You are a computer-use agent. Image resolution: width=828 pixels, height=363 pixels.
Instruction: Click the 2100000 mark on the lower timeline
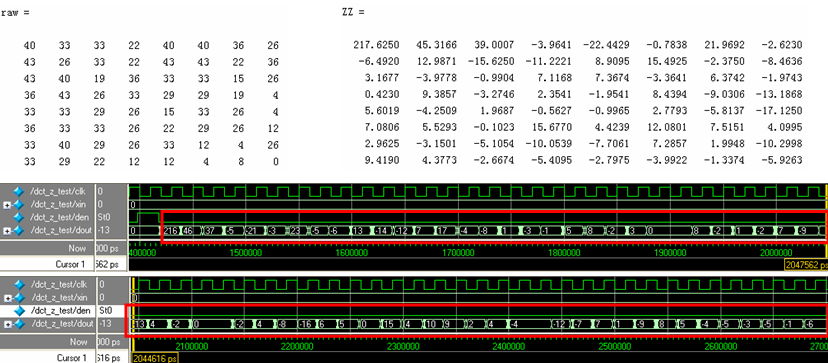click(x=191, y=347)
